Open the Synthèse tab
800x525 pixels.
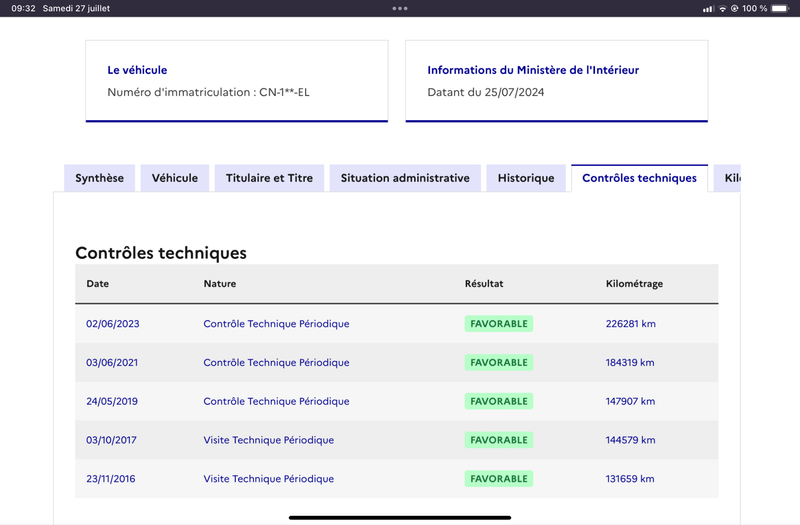pos(99,178)
